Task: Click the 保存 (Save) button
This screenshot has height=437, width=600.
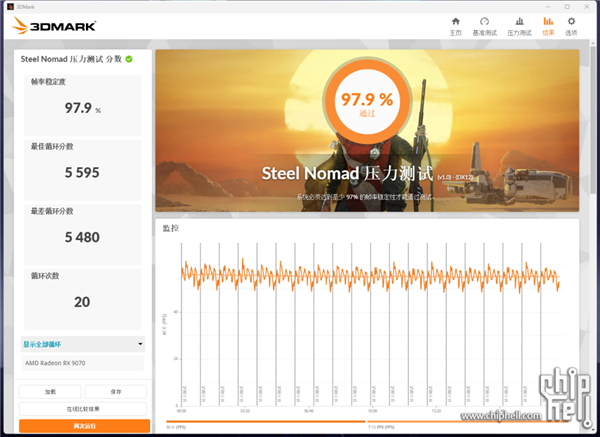Action: click(116, 391)
